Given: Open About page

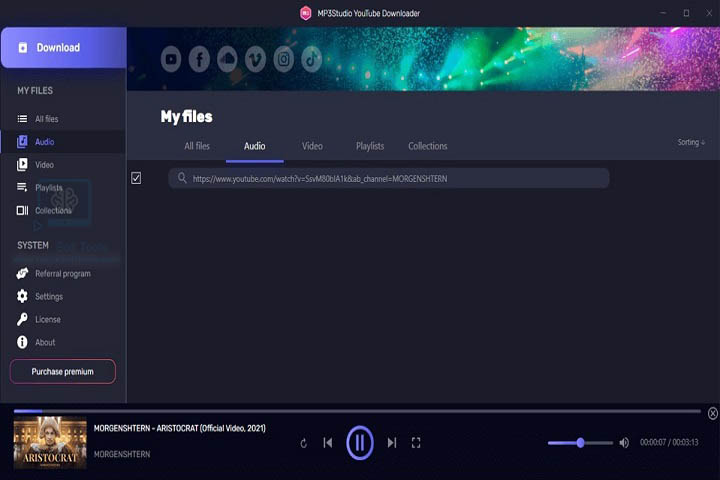Looking at the screenshot, I should pyautogui.click(x=63, y=343).
